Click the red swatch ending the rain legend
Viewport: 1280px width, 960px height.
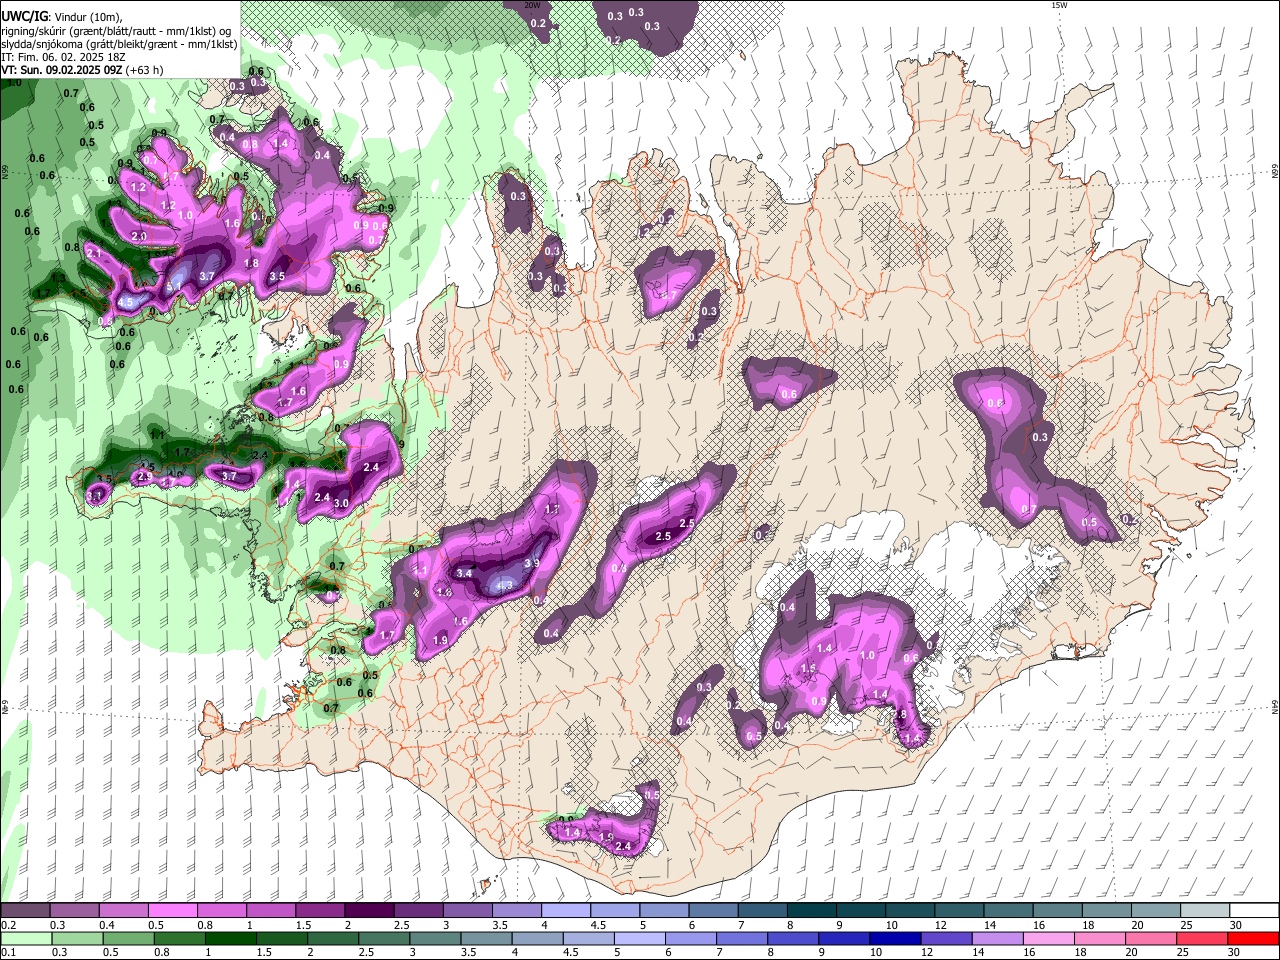coord(1253,938)
